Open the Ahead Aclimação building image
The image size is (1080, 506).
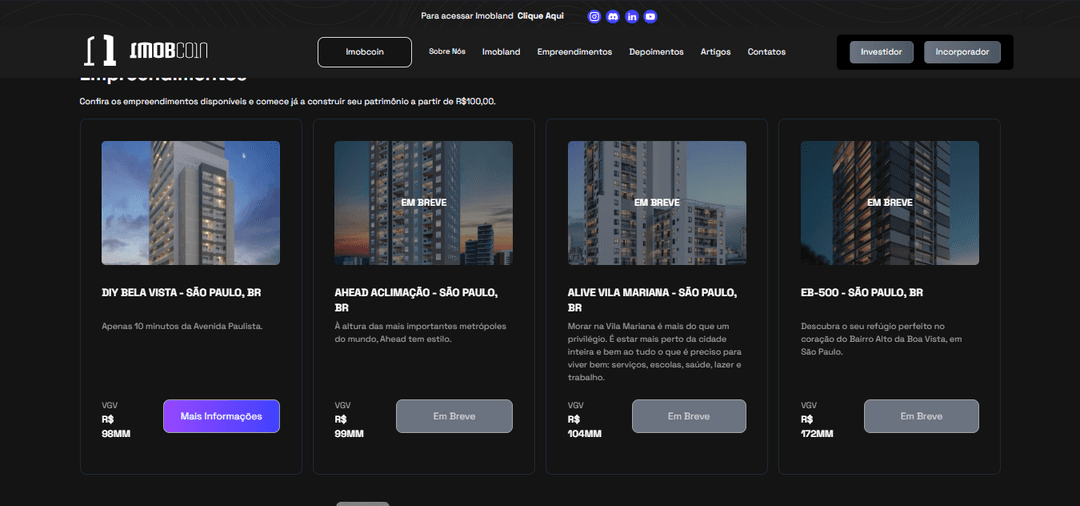coord(424,203)
